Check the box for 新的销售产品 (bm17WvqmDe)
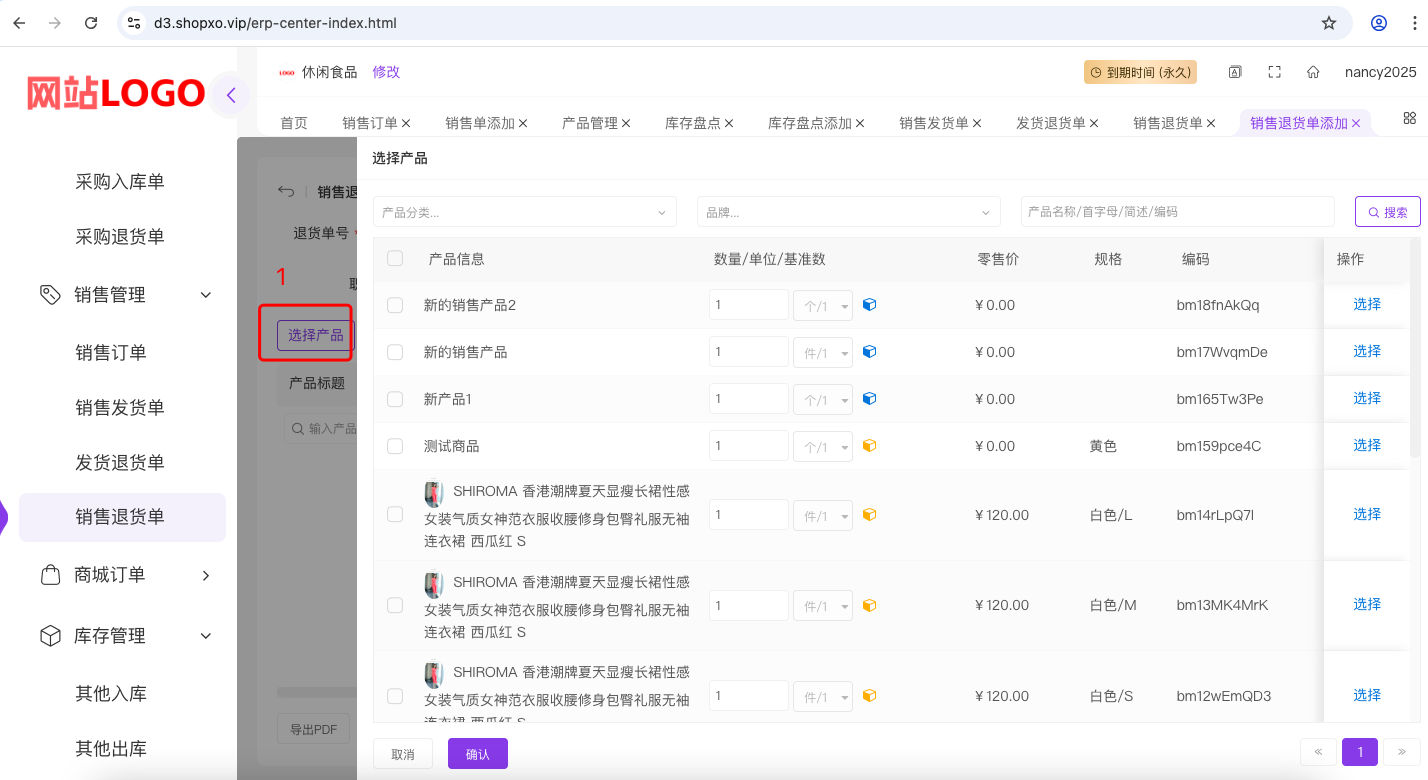 pos(395,352)
